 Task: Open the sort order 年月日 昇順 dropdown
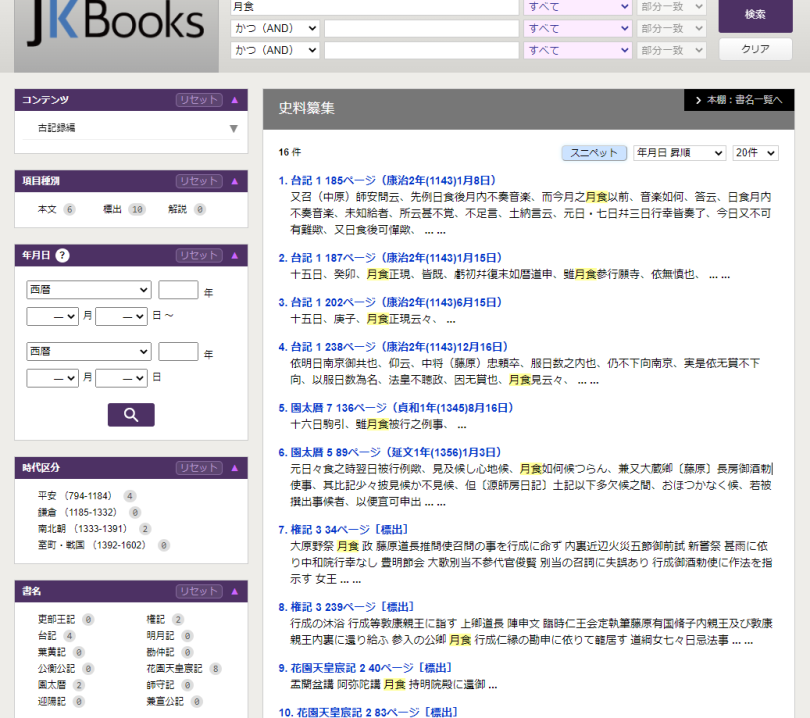click(679, 153)
